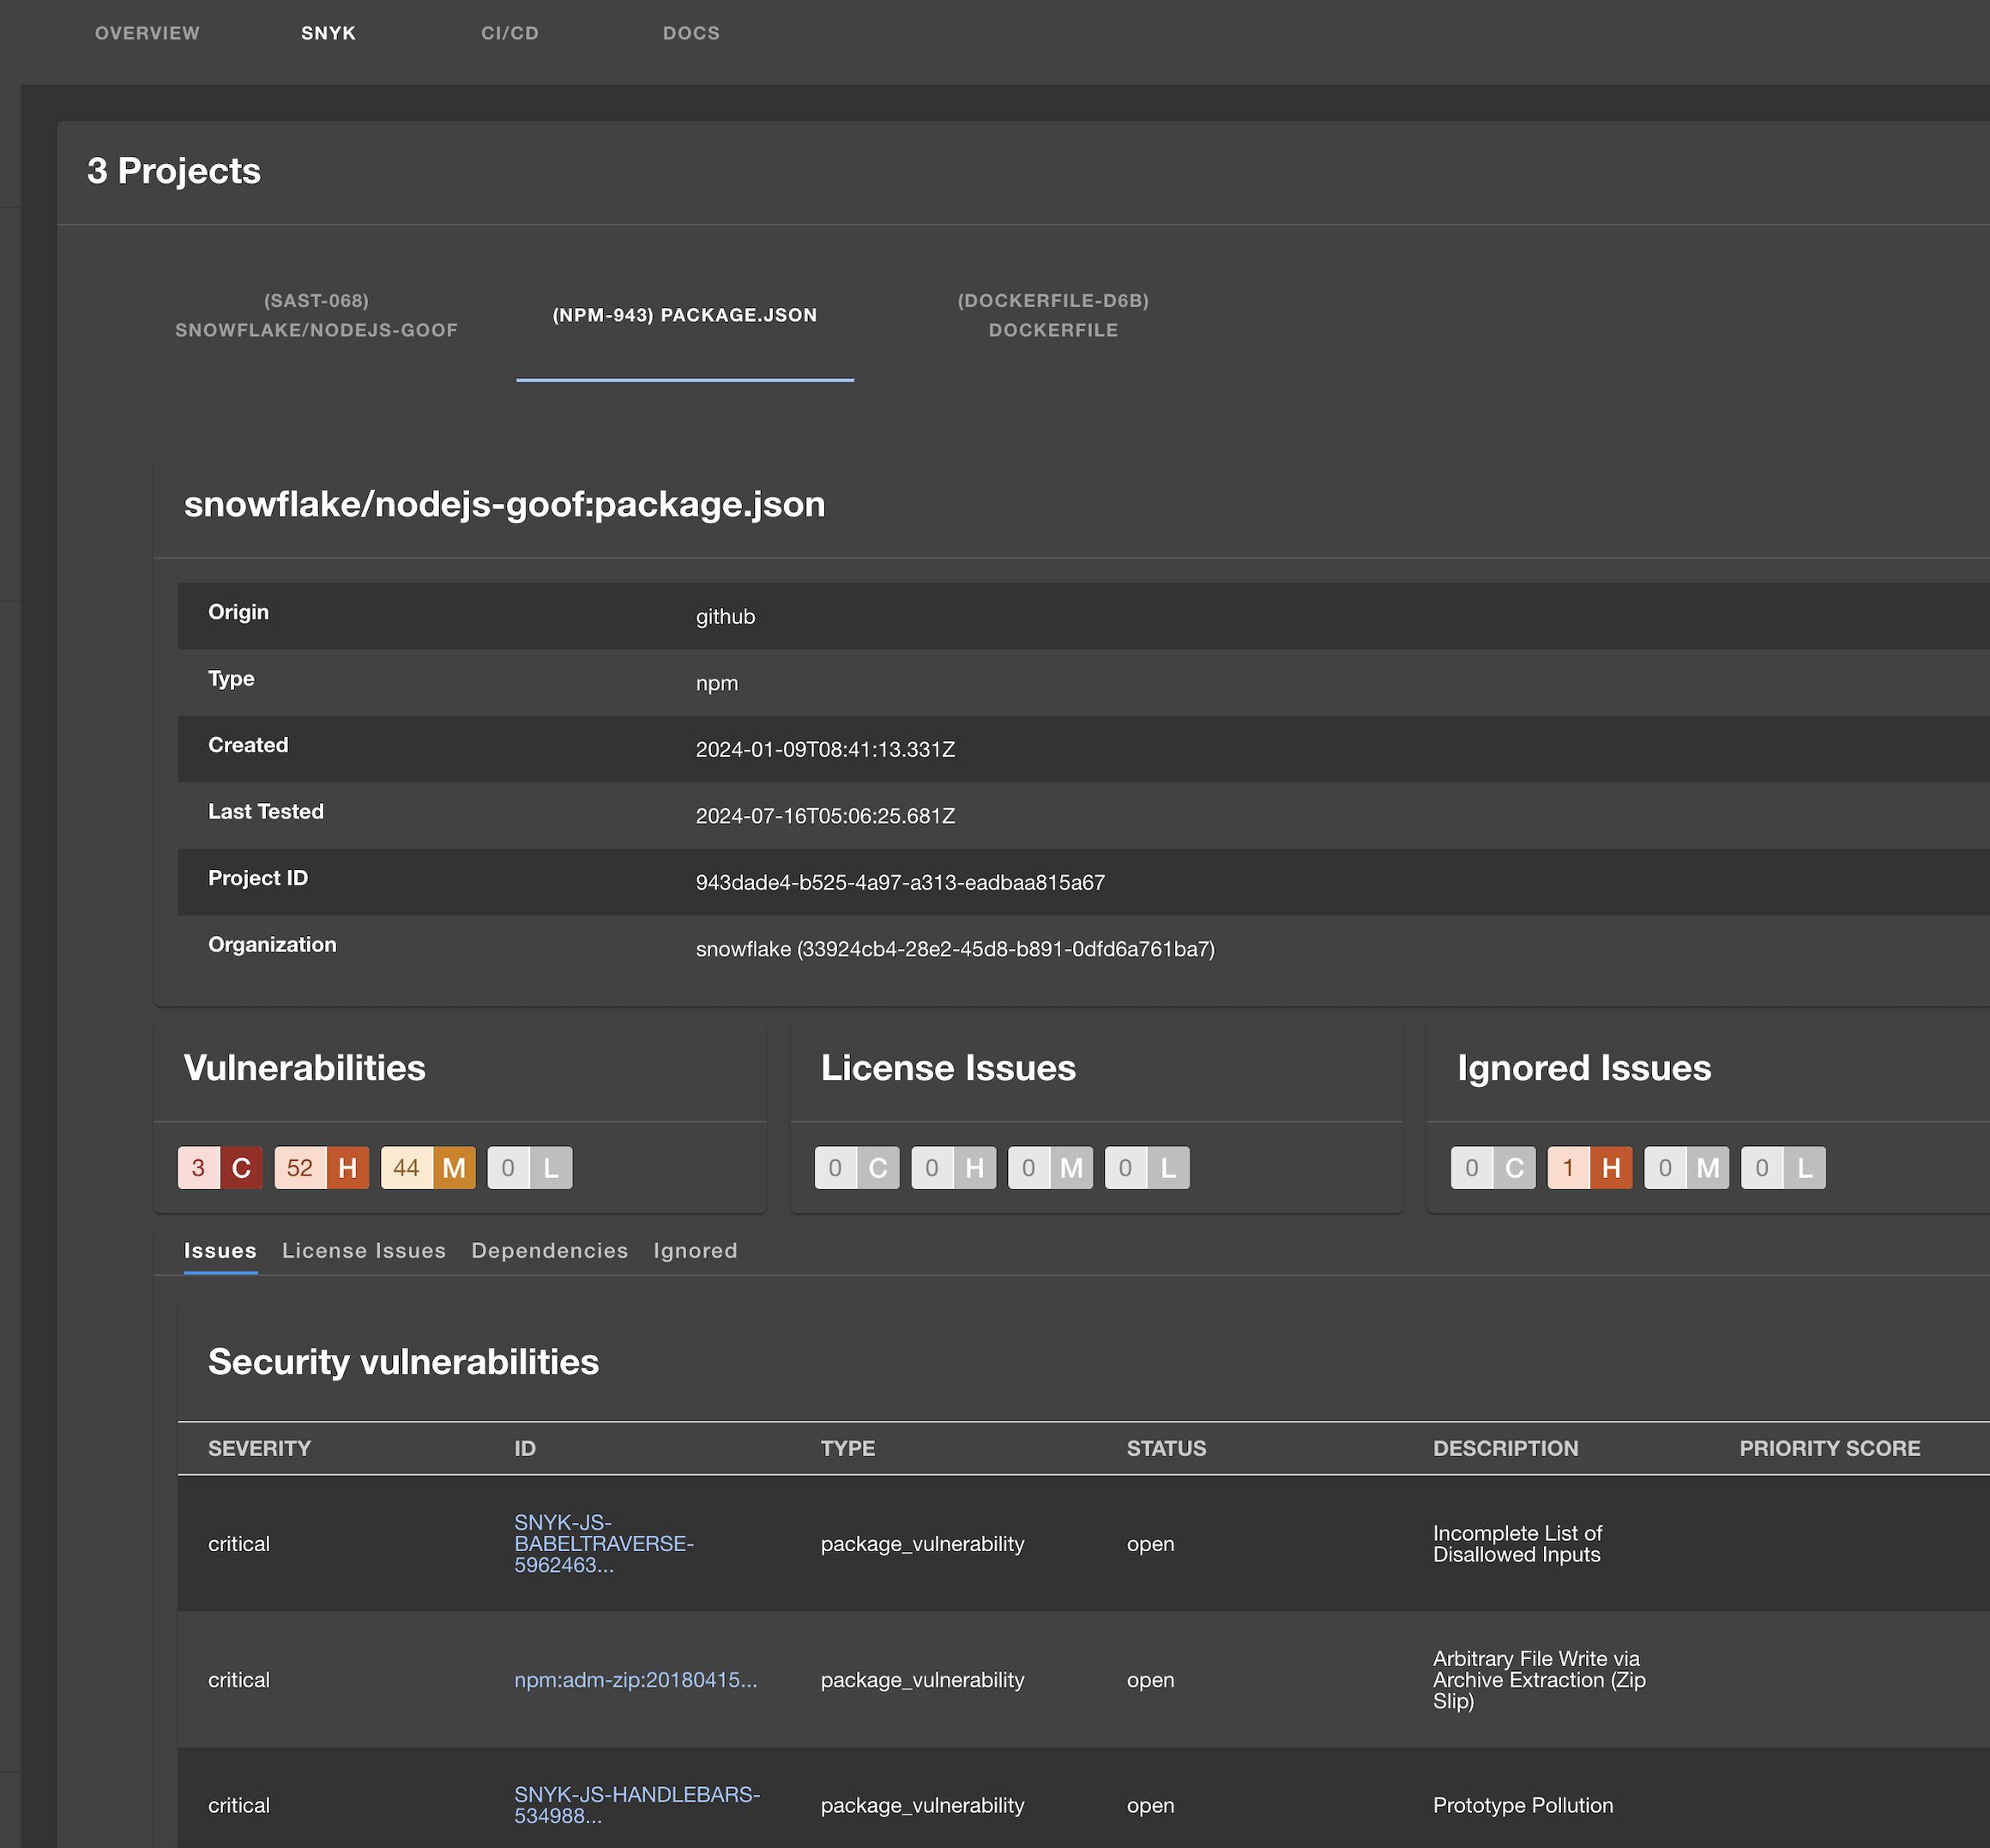Open the CI/CD tab
The height and width of the screenshot is (1848, 1990).
tap(509, 33)
